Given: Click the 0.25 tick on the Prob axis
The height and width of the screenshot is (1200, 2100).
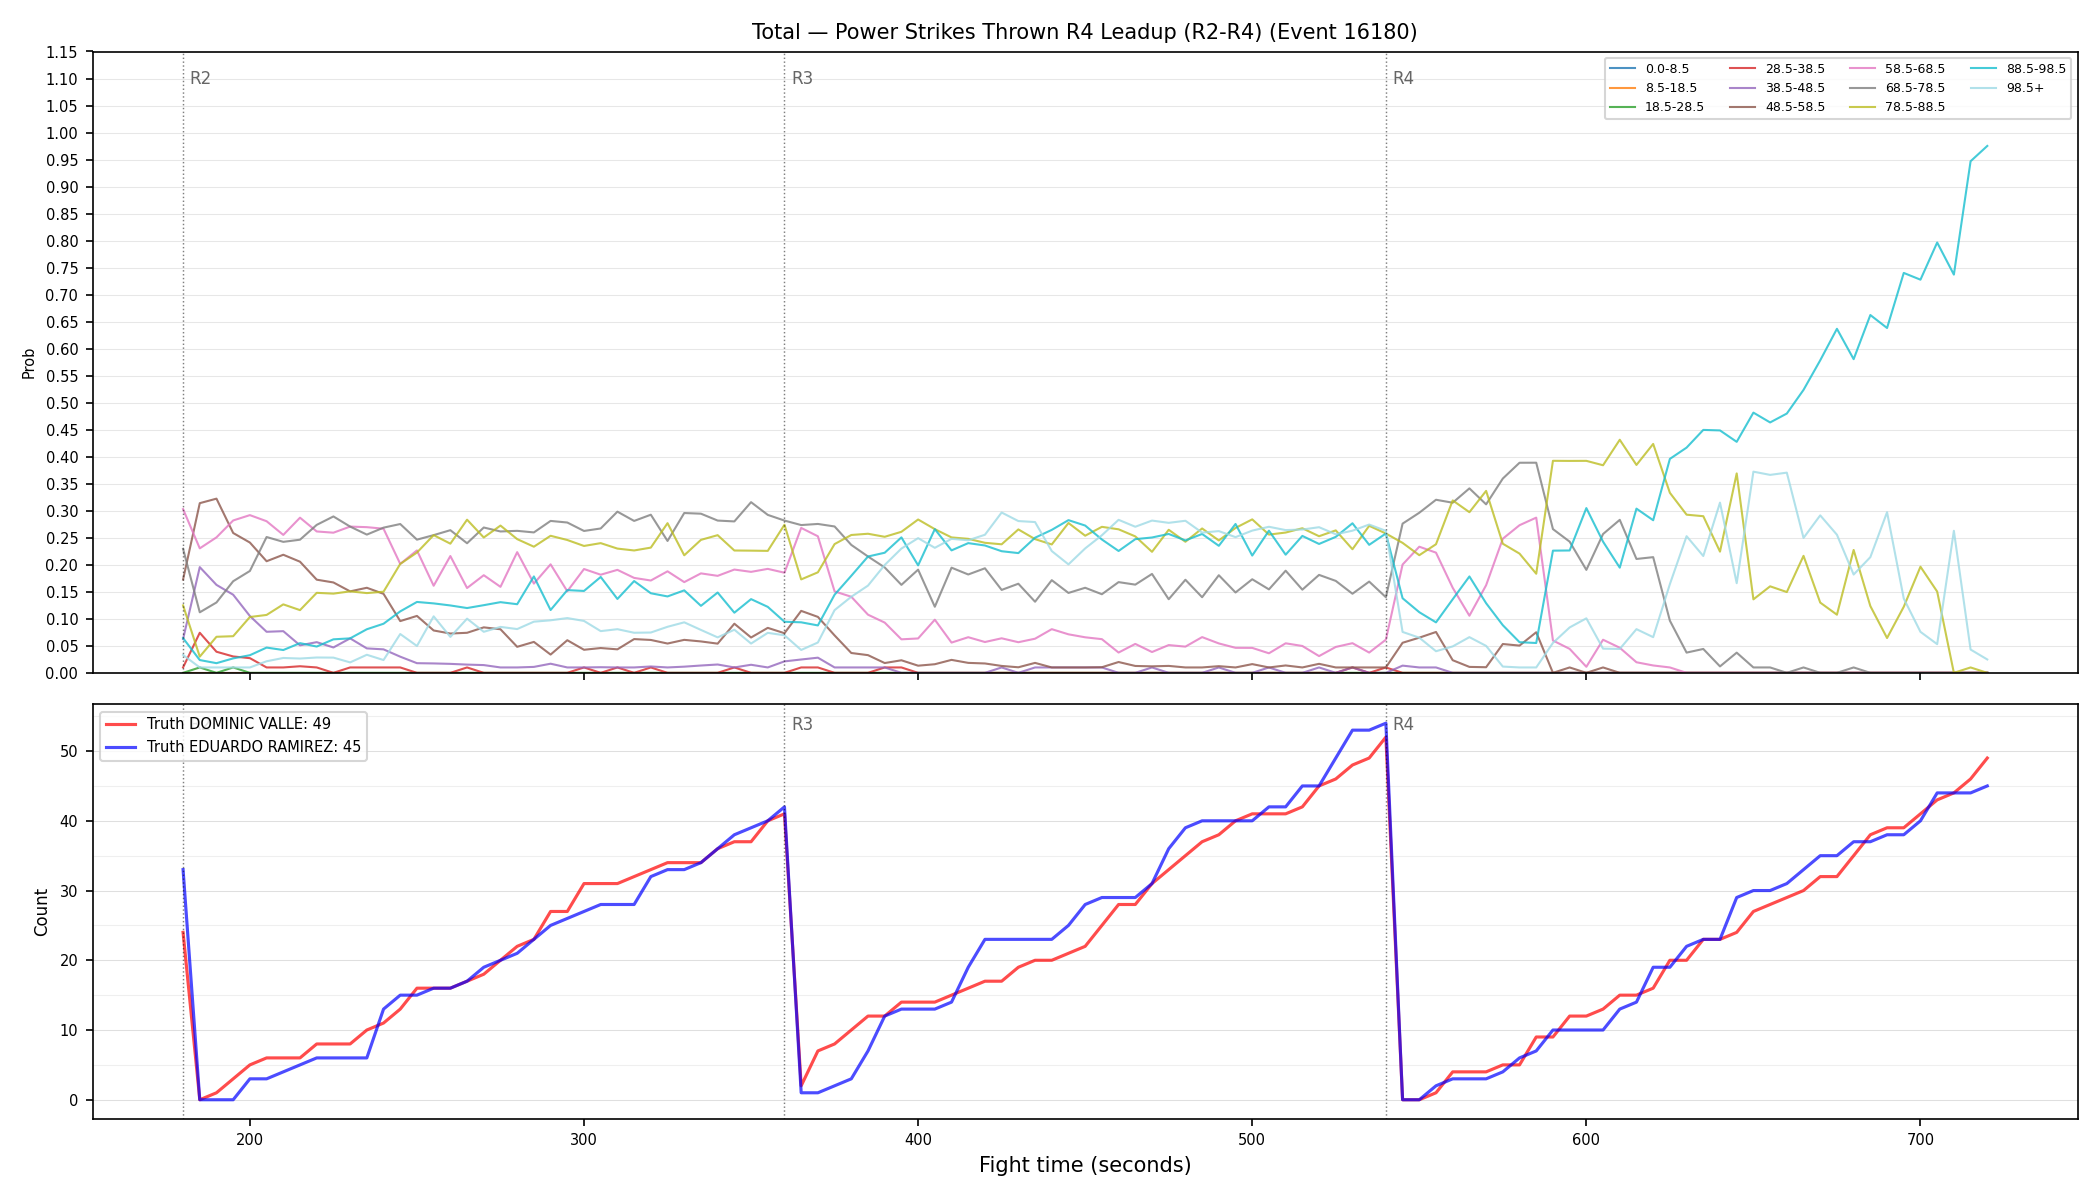Looking at the screenshot, I should tap(61, 538).
